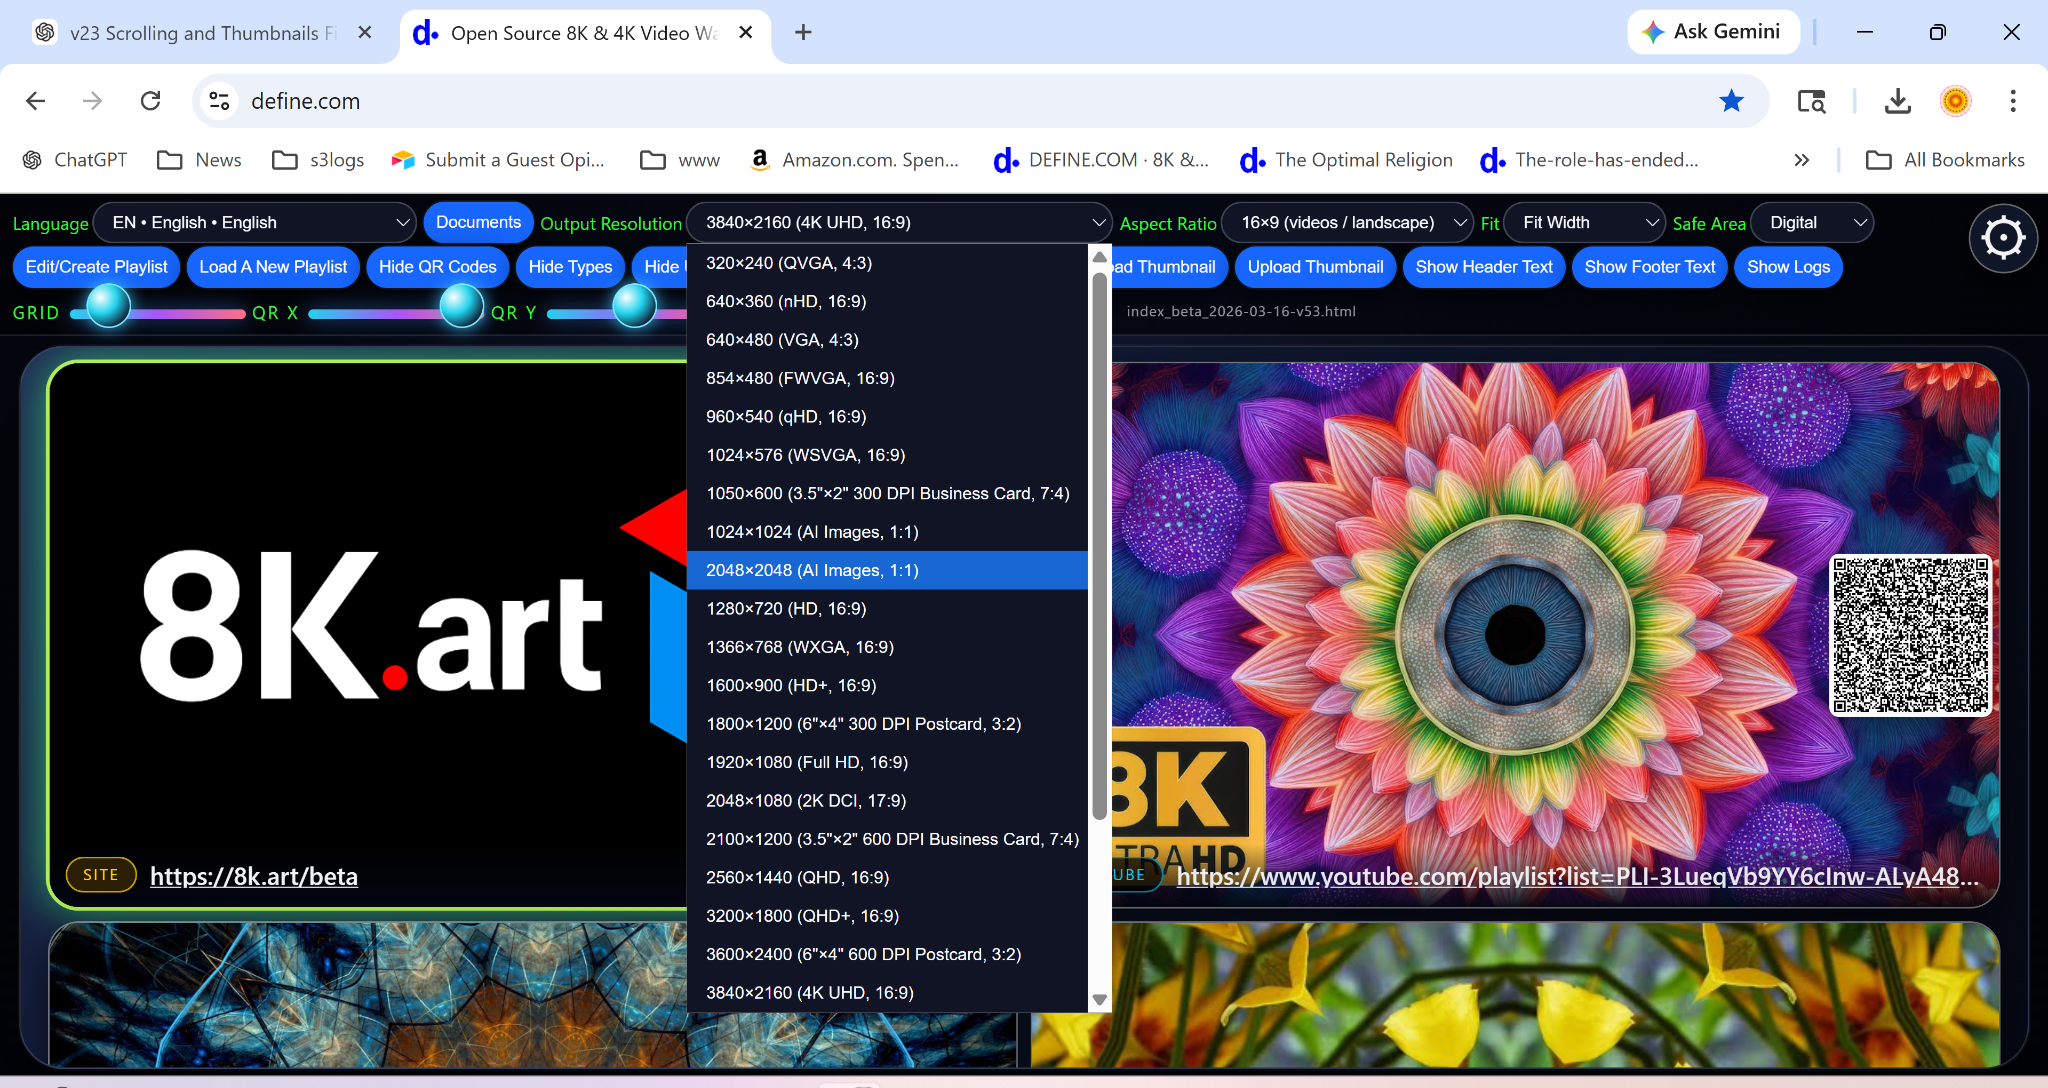Choose 1280×720 (HD, 16:9) resolution
Screen dimensions: 2048x1088
click(x=888, y=609)
